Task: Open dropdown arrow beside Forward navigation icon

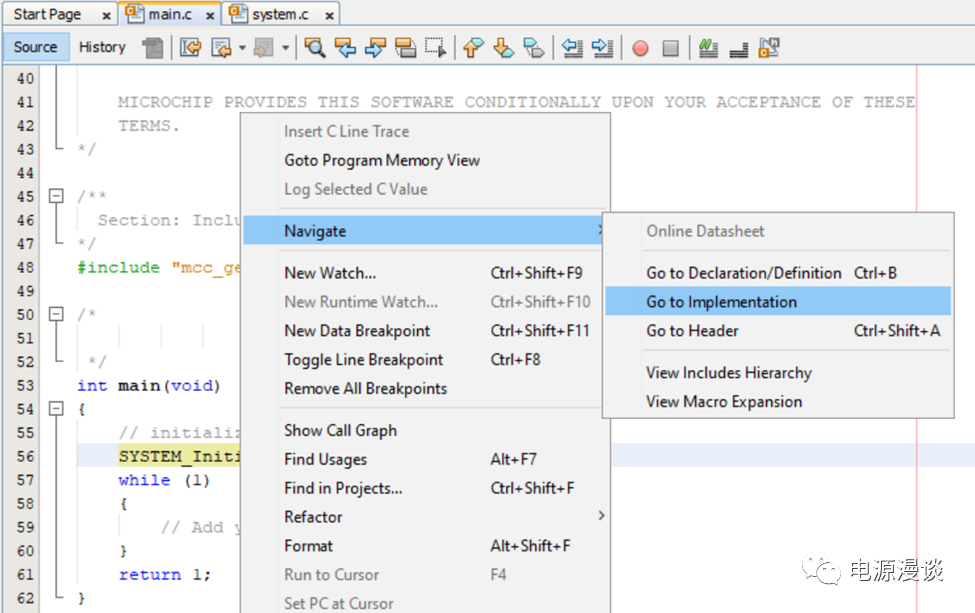Action: [x=285, y=47]
